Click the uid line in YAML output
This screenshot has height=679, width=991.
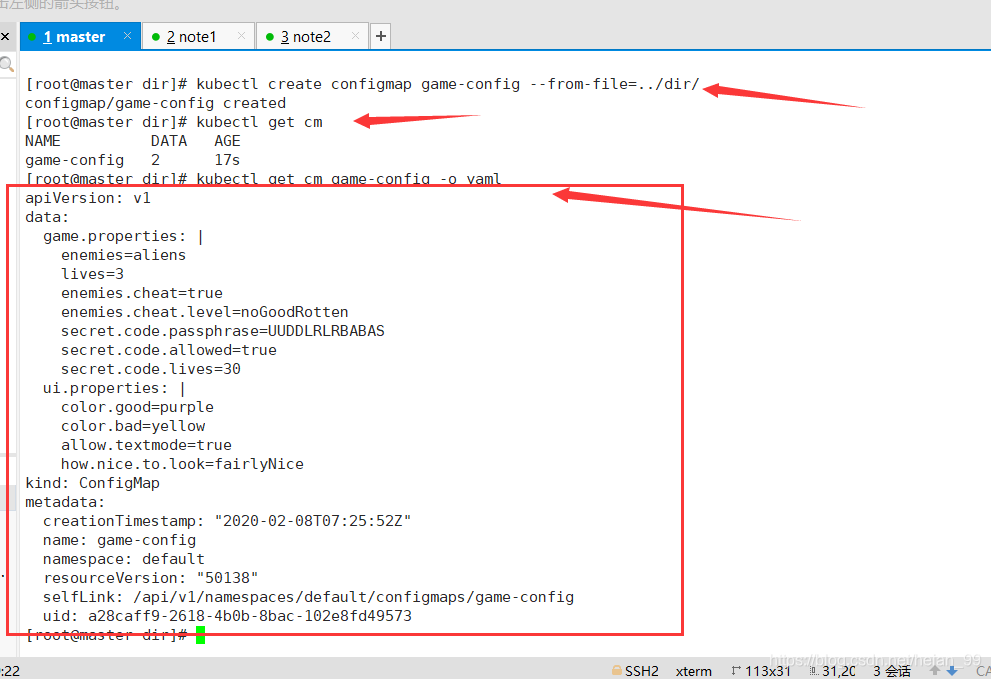pos(227,616)
